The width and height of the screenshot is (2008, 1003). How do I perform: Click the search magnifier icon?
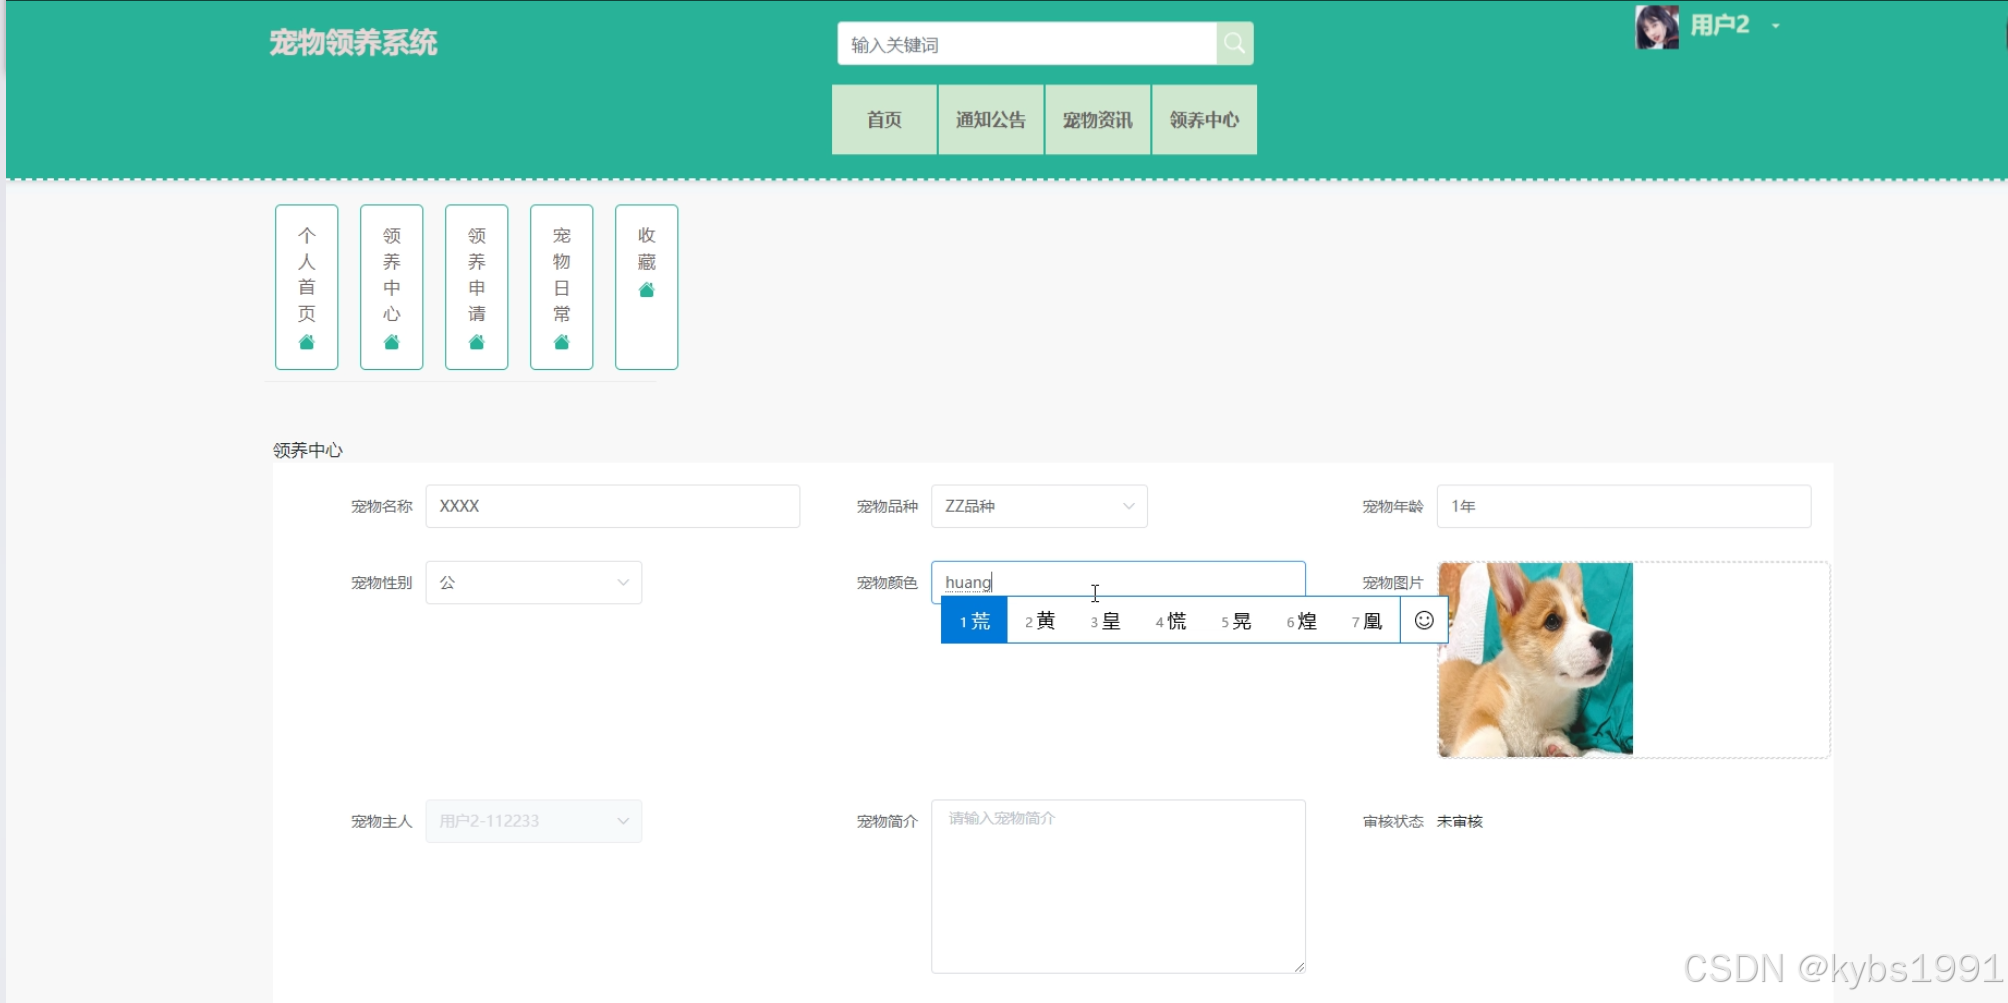(x=1235, y=43)
